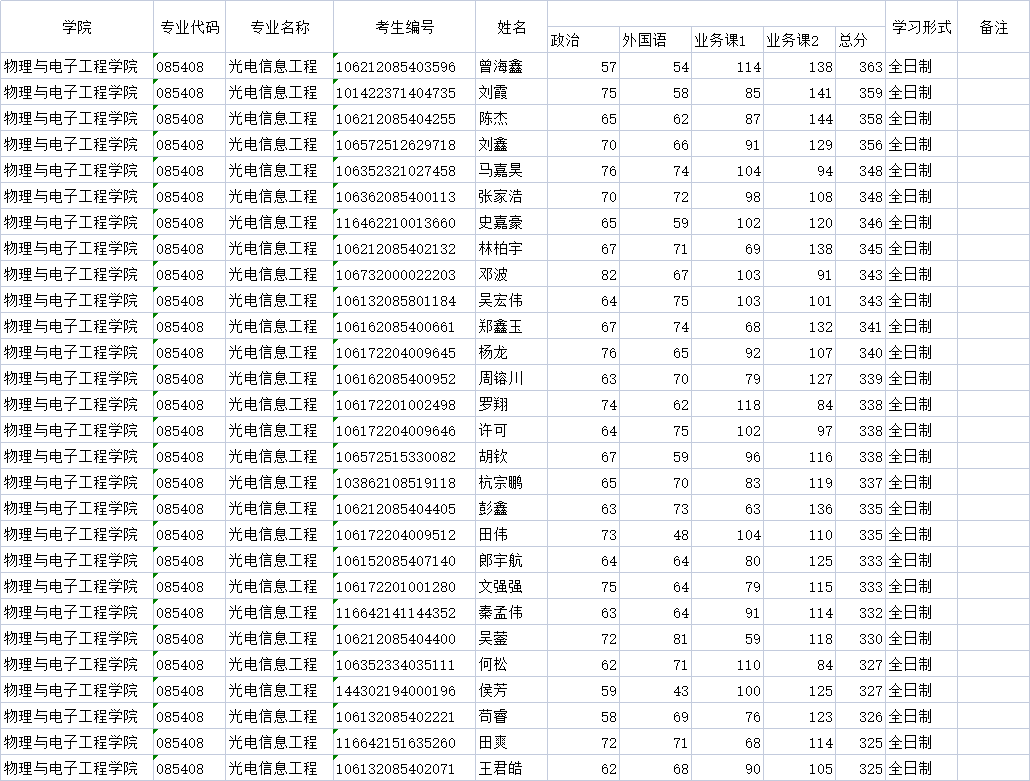
Task: Click candidate number 101422371404735
Action: click(404, 93)
